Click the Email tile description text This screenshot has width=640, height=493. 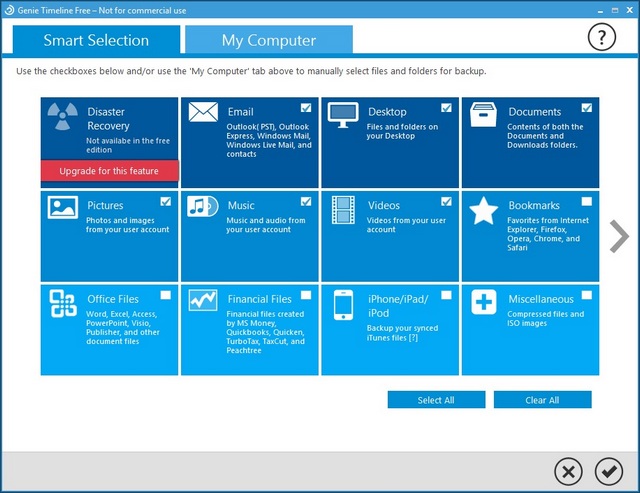pos(269,140)
